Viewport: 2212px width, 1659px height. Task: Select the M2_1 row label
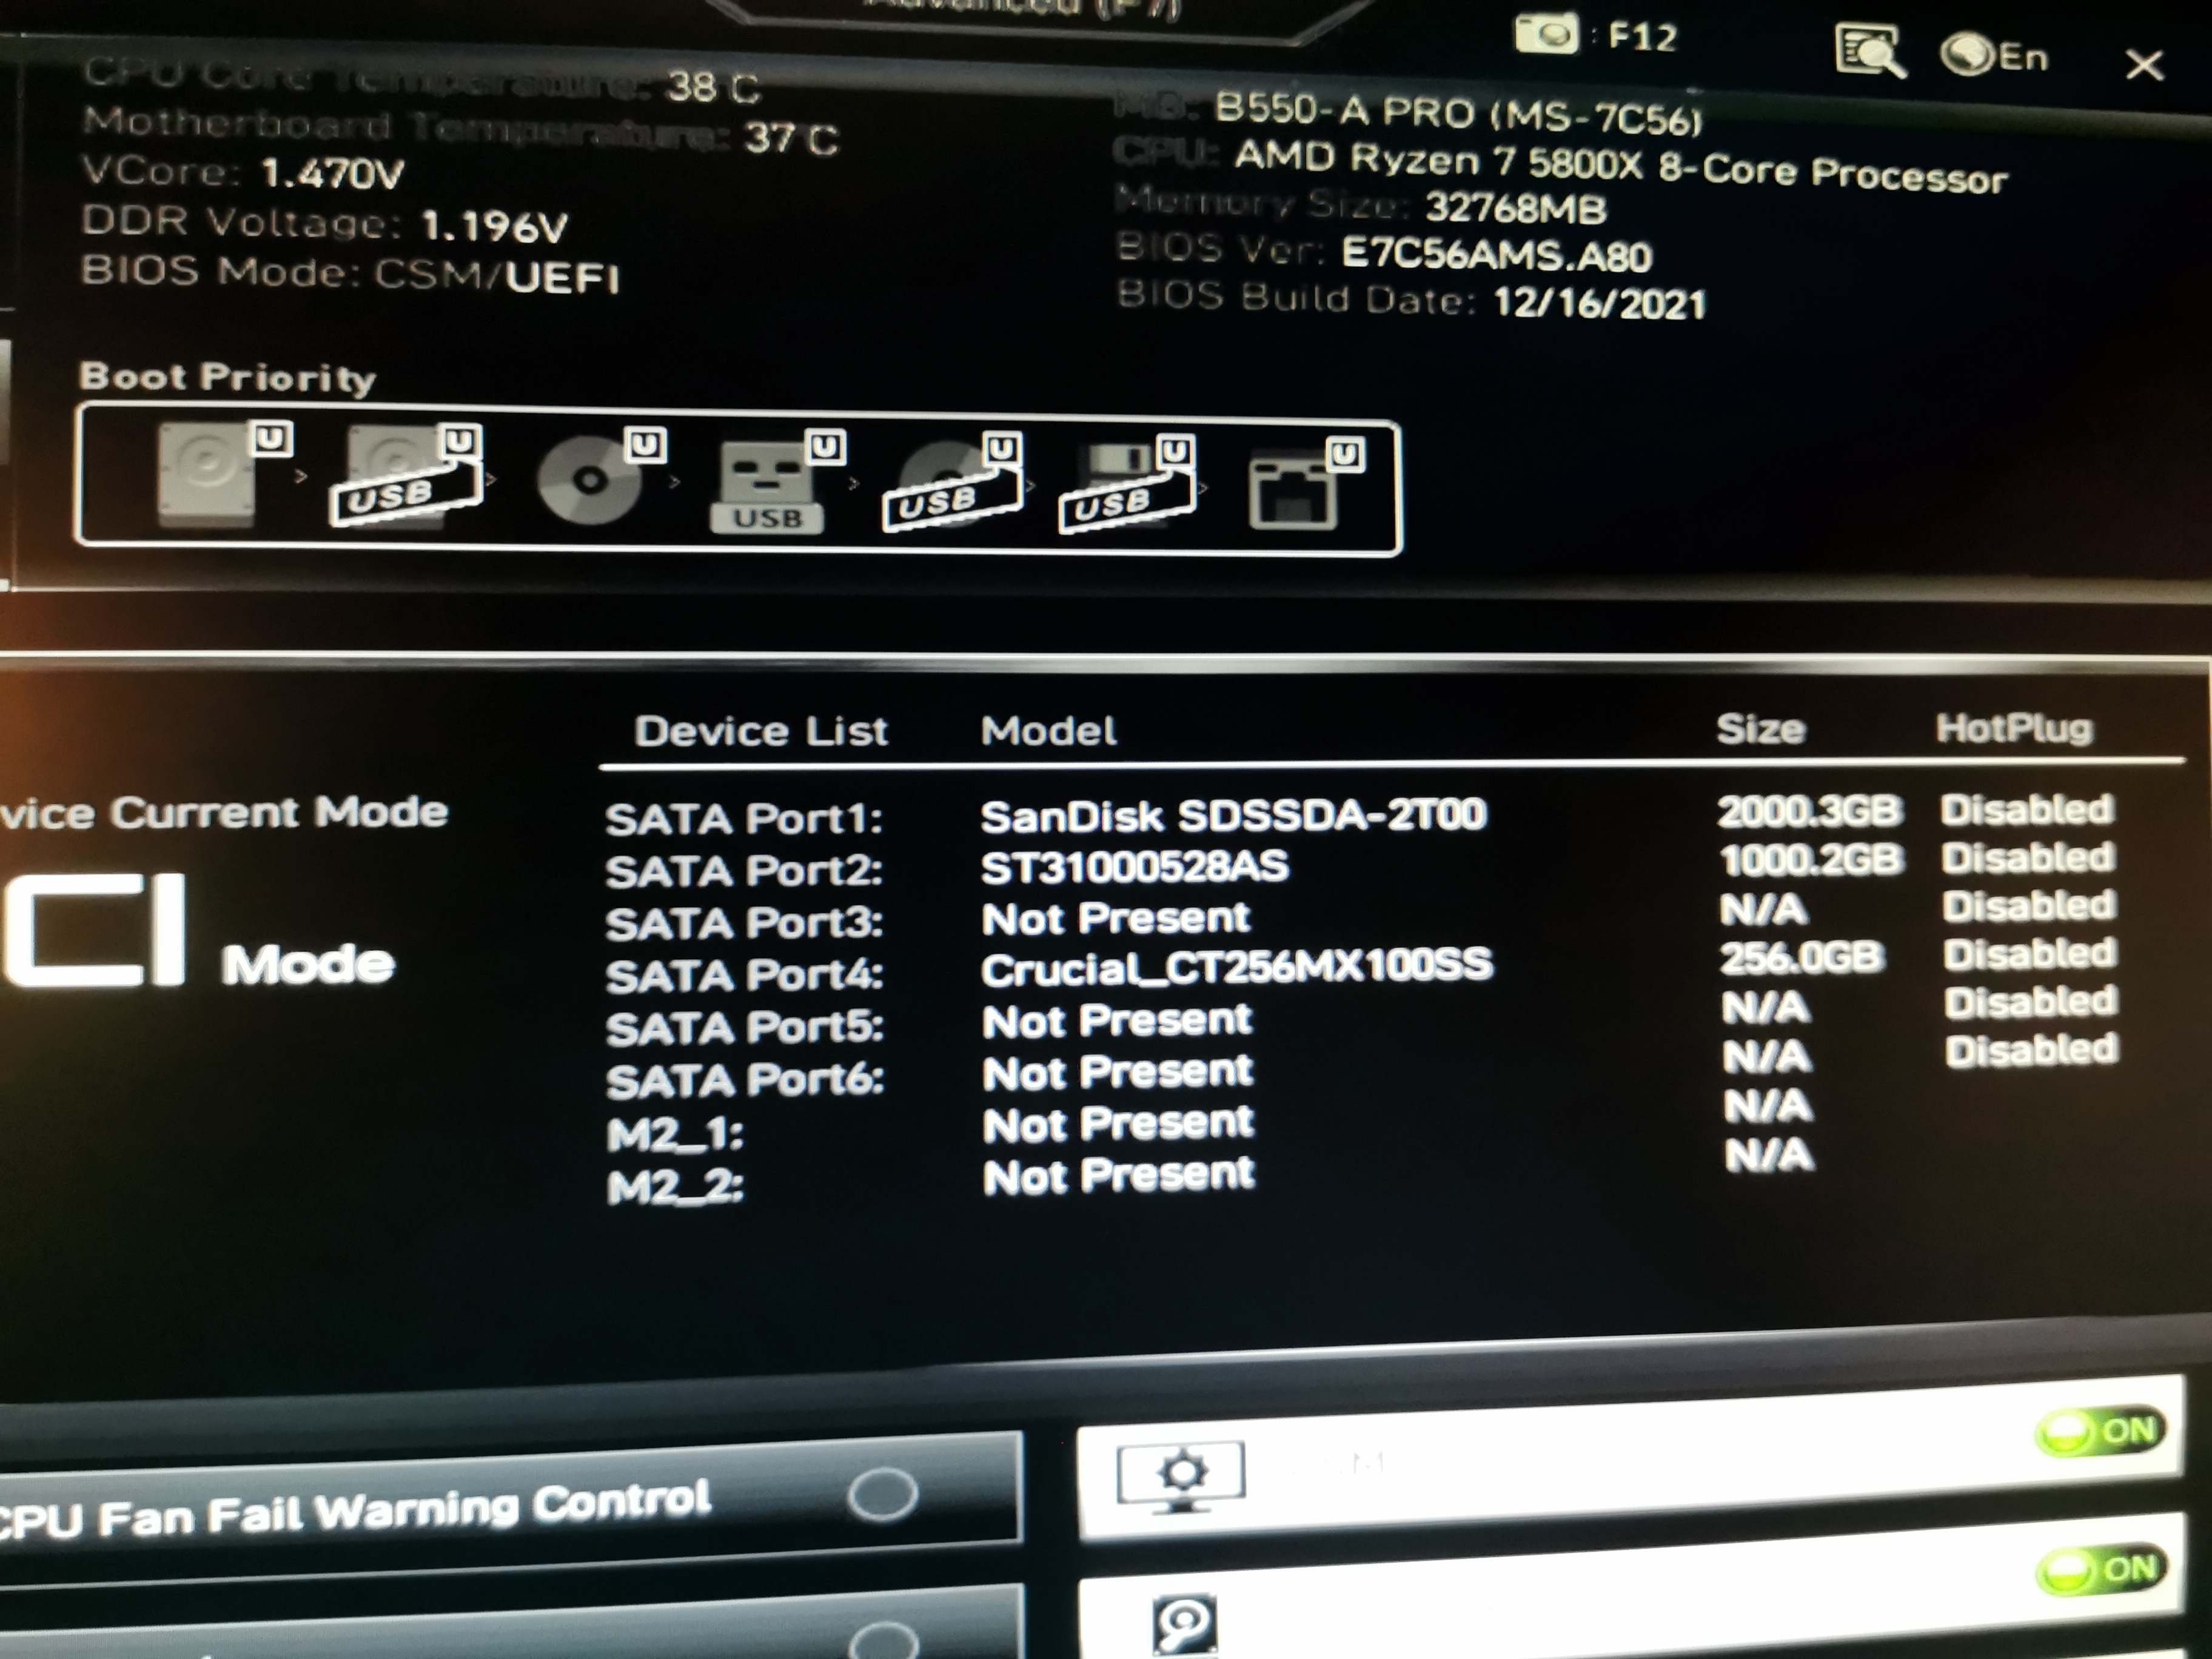[676, 1133]
